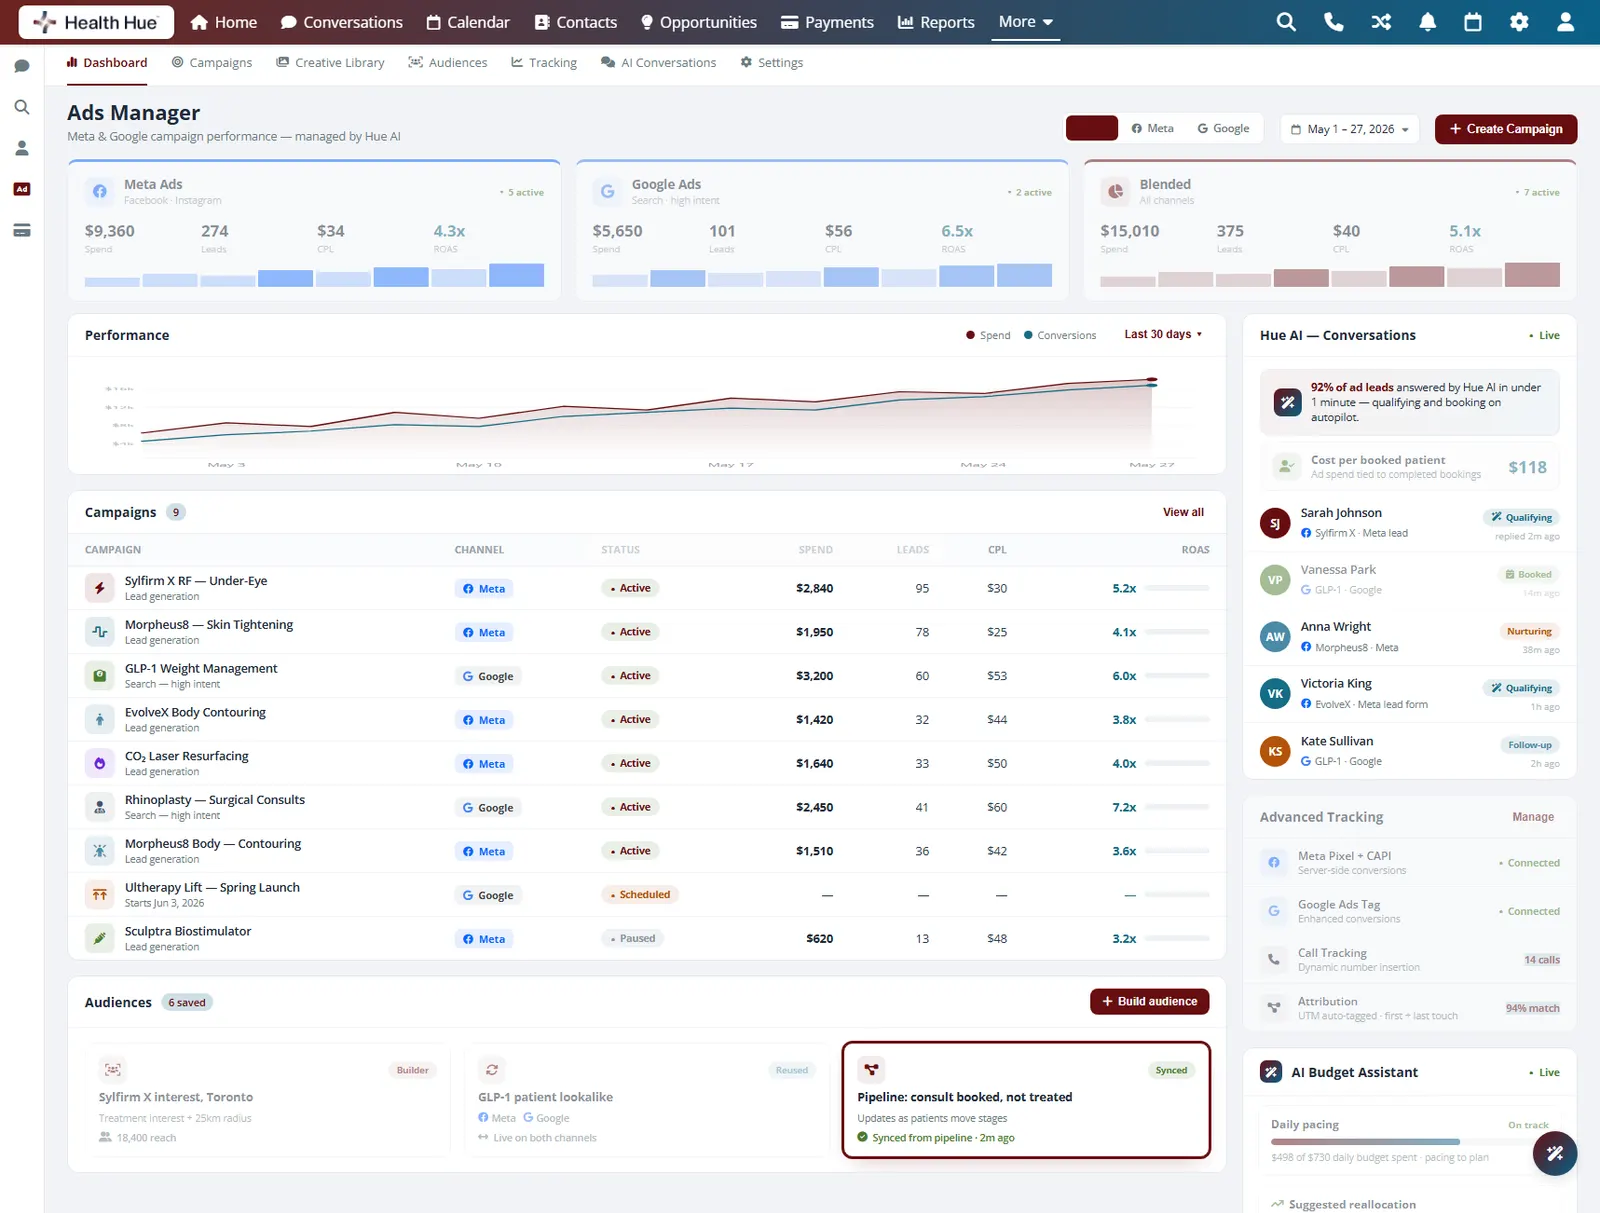Click chat bubble icon in left sidebar
Viewport: 1600px width, 1213px height.
pyautogui.click(x=22, y=66)
